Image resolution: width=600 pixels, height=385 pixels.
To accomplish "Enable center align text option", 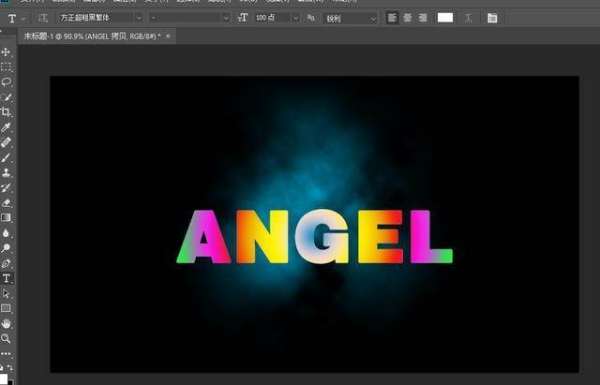I will [408, 18].
